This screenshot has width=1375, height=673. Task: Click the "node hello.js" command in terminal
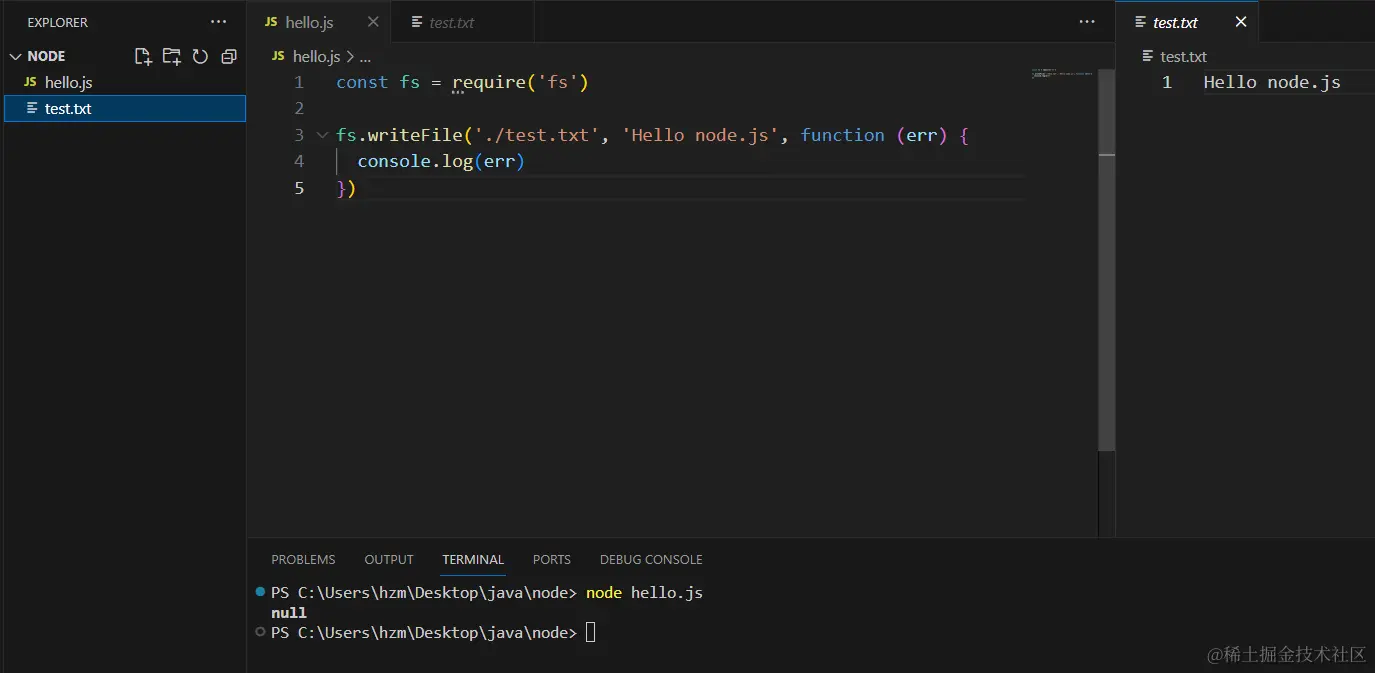point(644,593)
